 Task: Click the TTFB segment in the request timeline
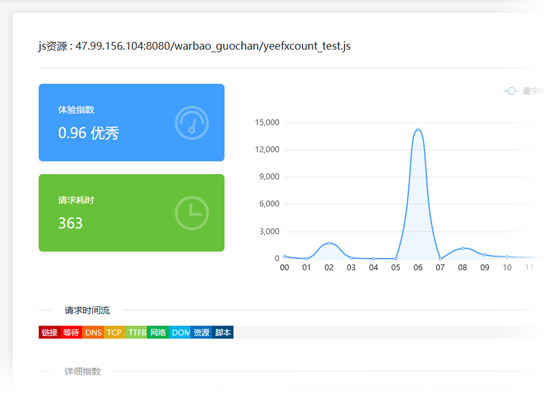coord(136,332)
